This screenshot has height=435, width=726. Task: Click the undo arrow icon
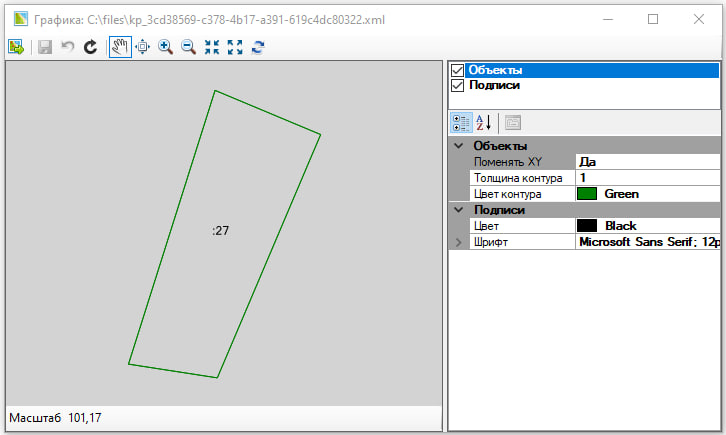click(68, 47)
